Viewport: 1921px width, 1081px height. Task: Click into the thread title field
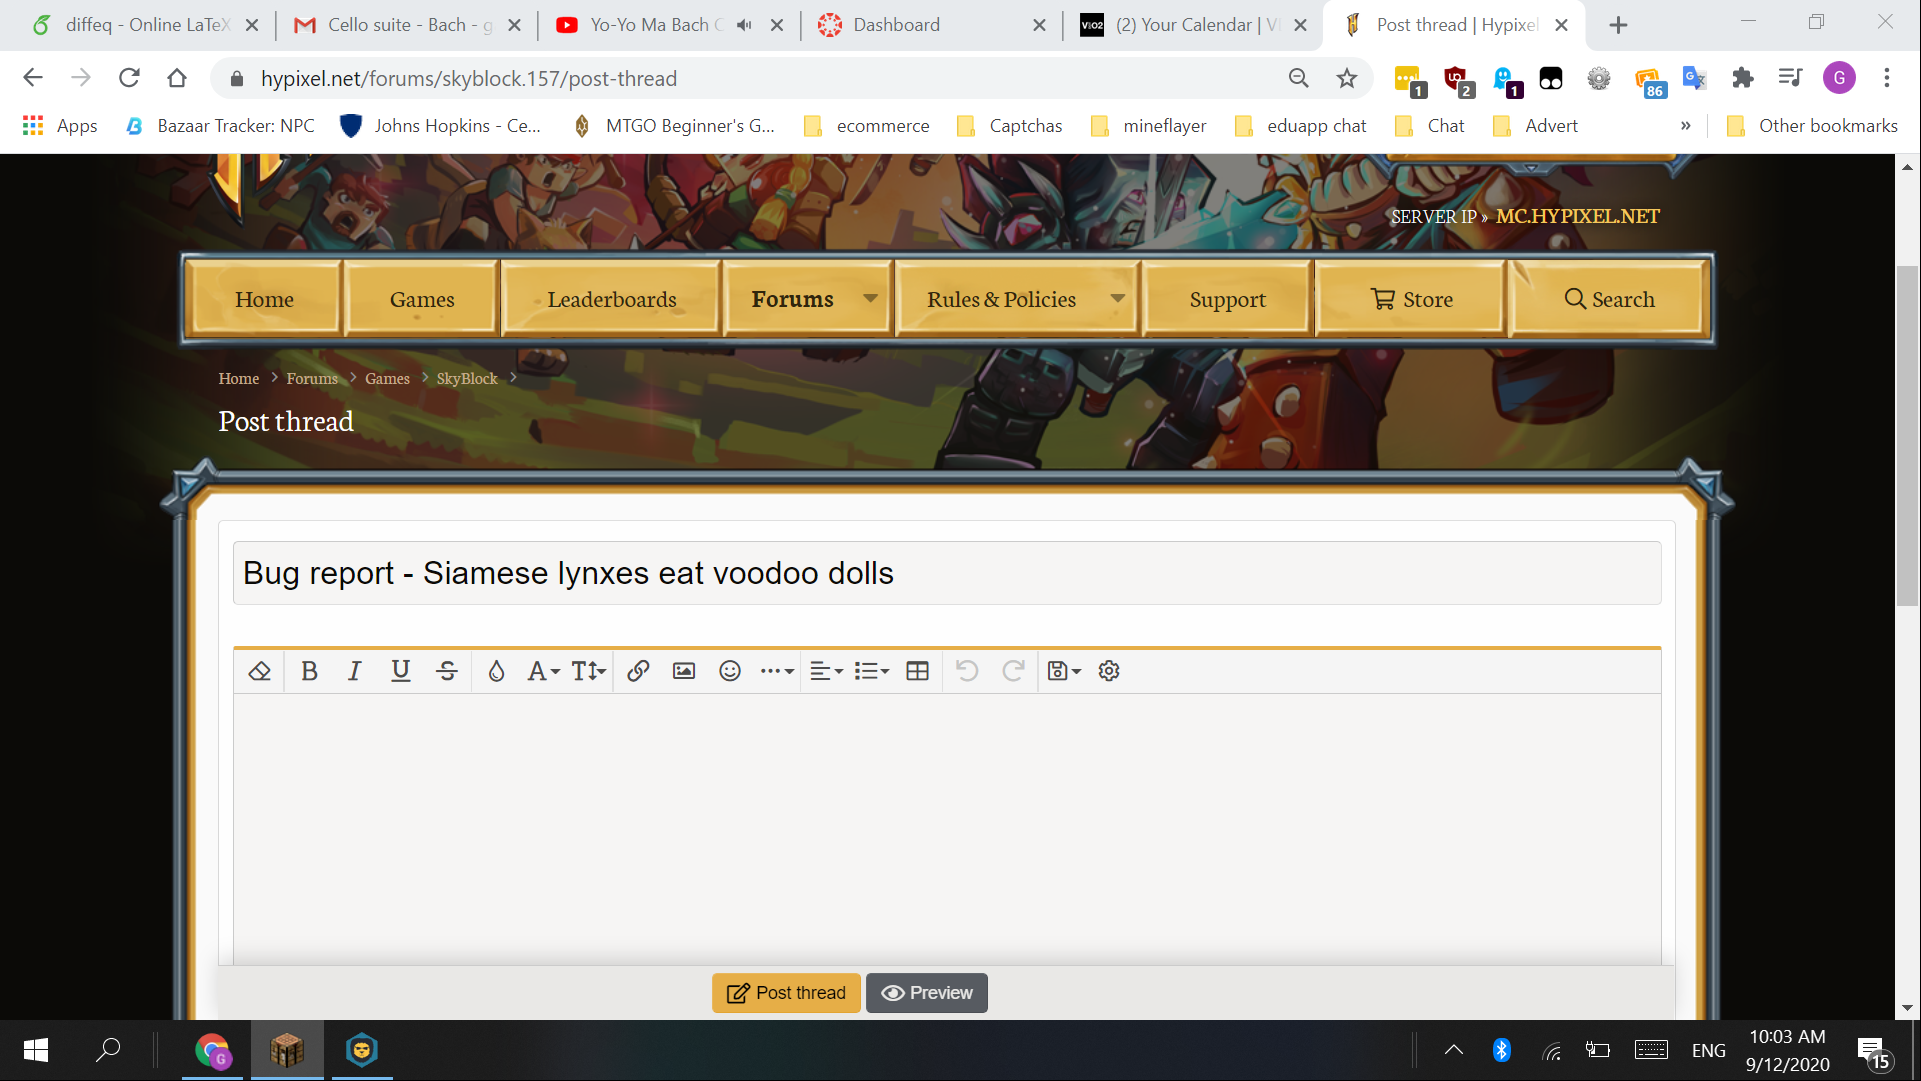click(946, 573)
